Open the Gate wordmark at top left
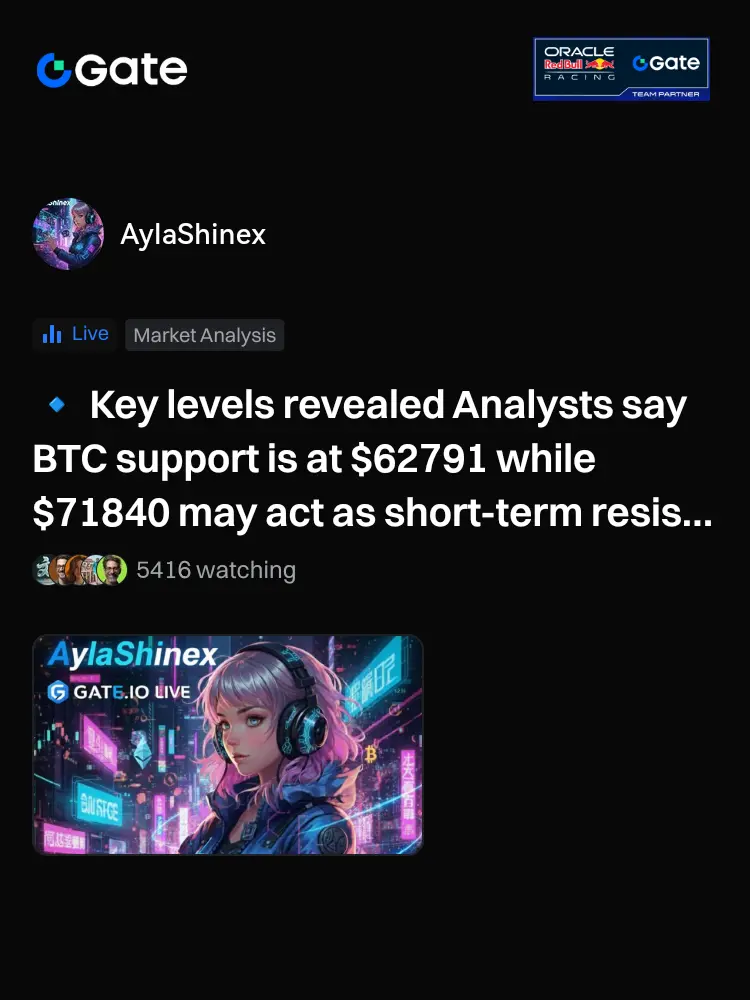750x1000 pixels. point(112,70)
